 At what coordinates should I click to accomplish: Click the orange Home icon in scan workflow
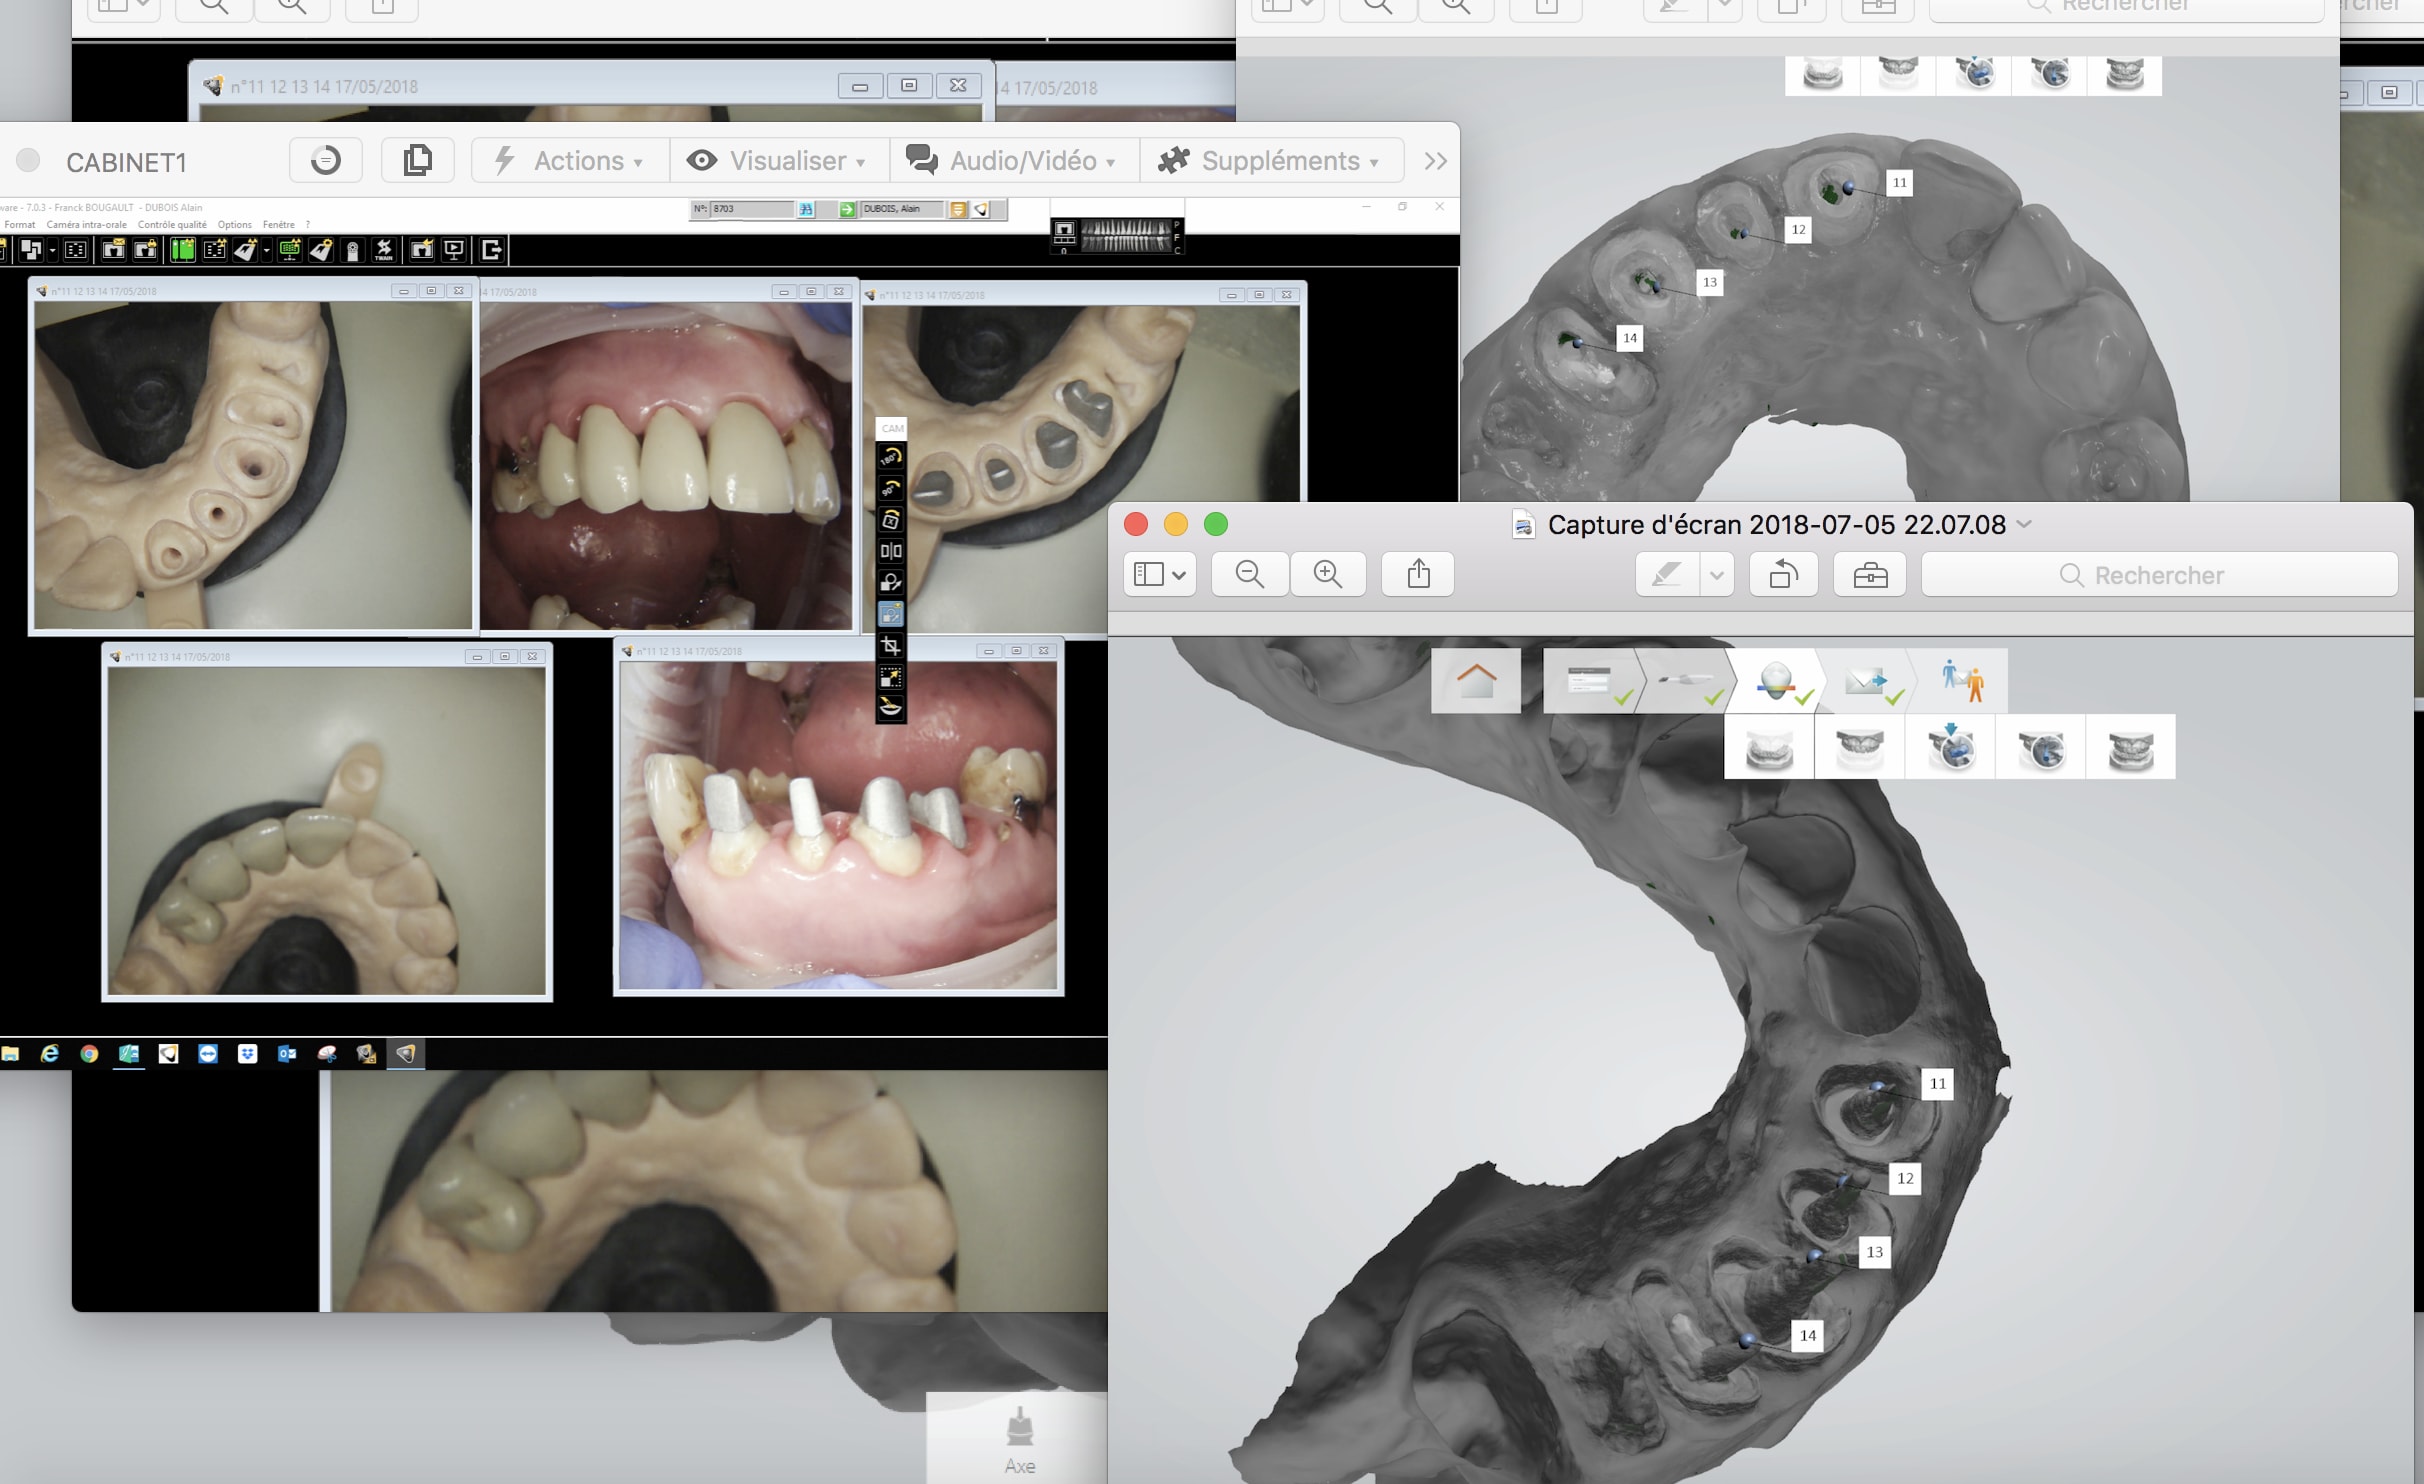click(x=1476, y=681)
